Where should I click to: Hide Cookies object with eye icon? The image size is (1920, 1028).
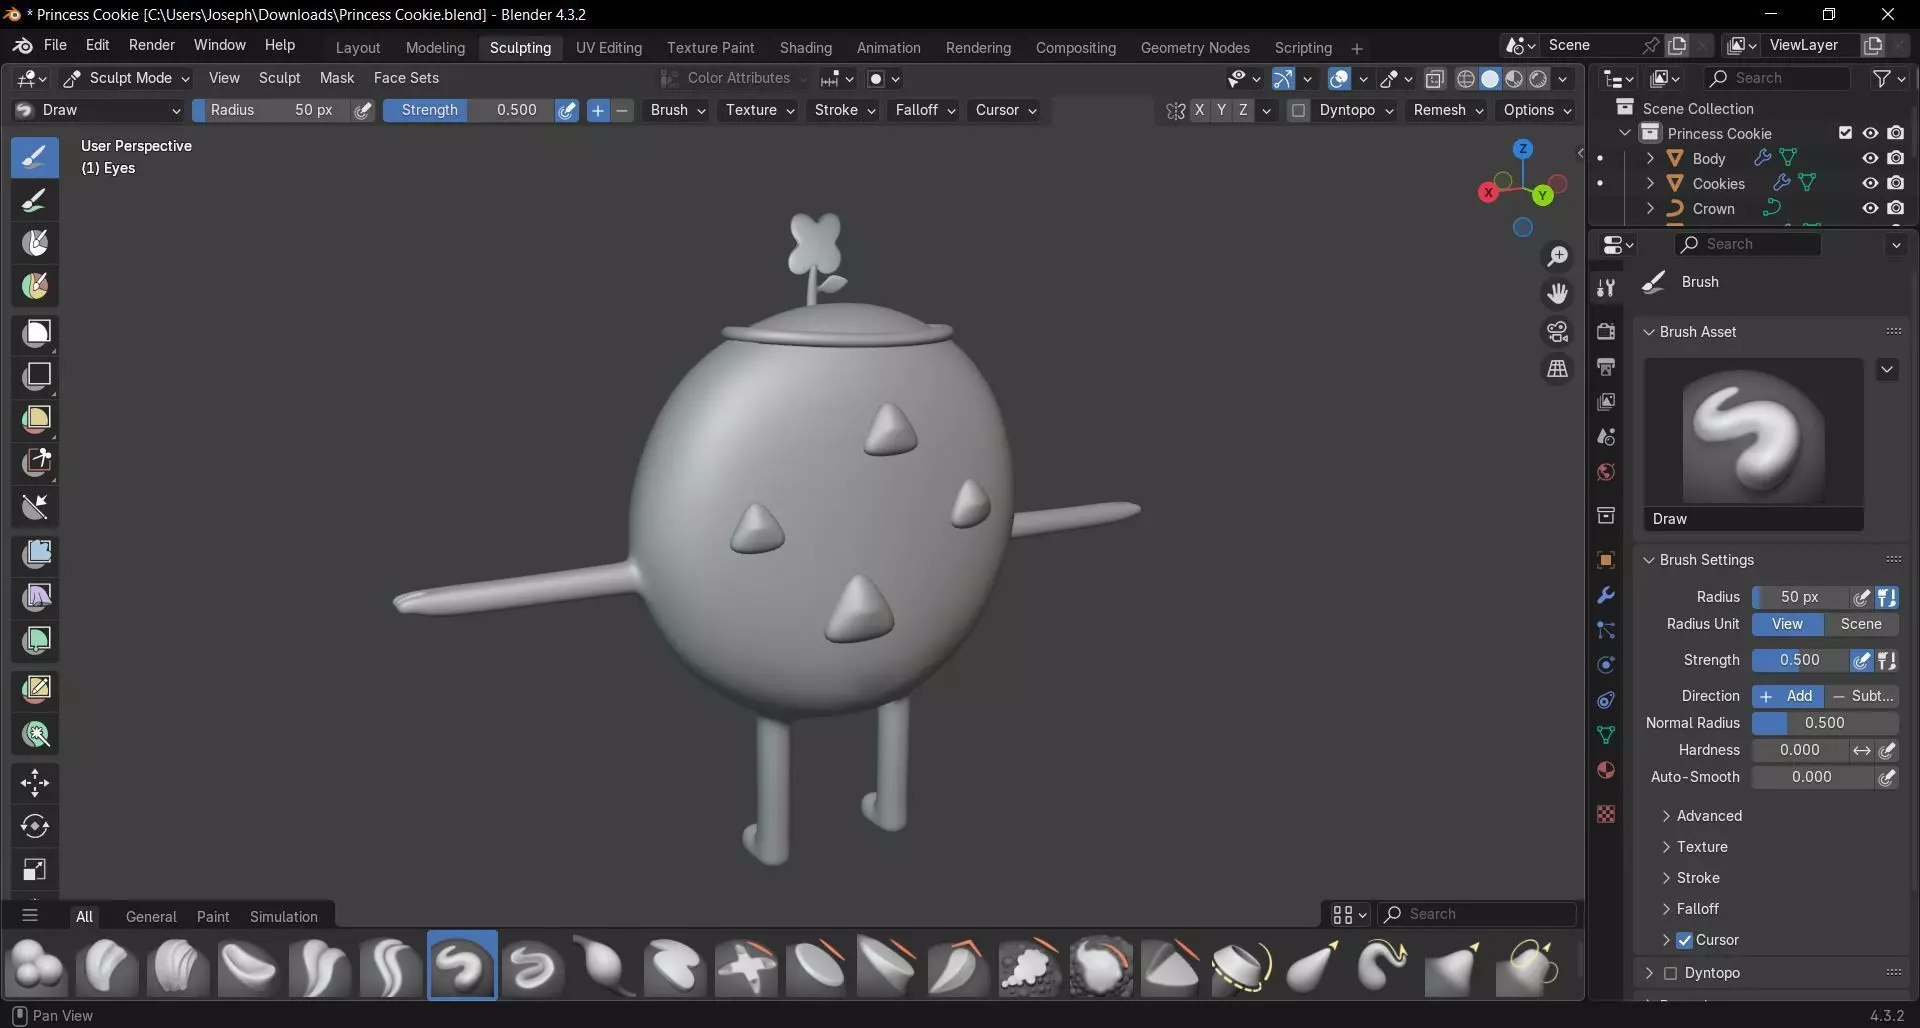tap(1870, 183)
